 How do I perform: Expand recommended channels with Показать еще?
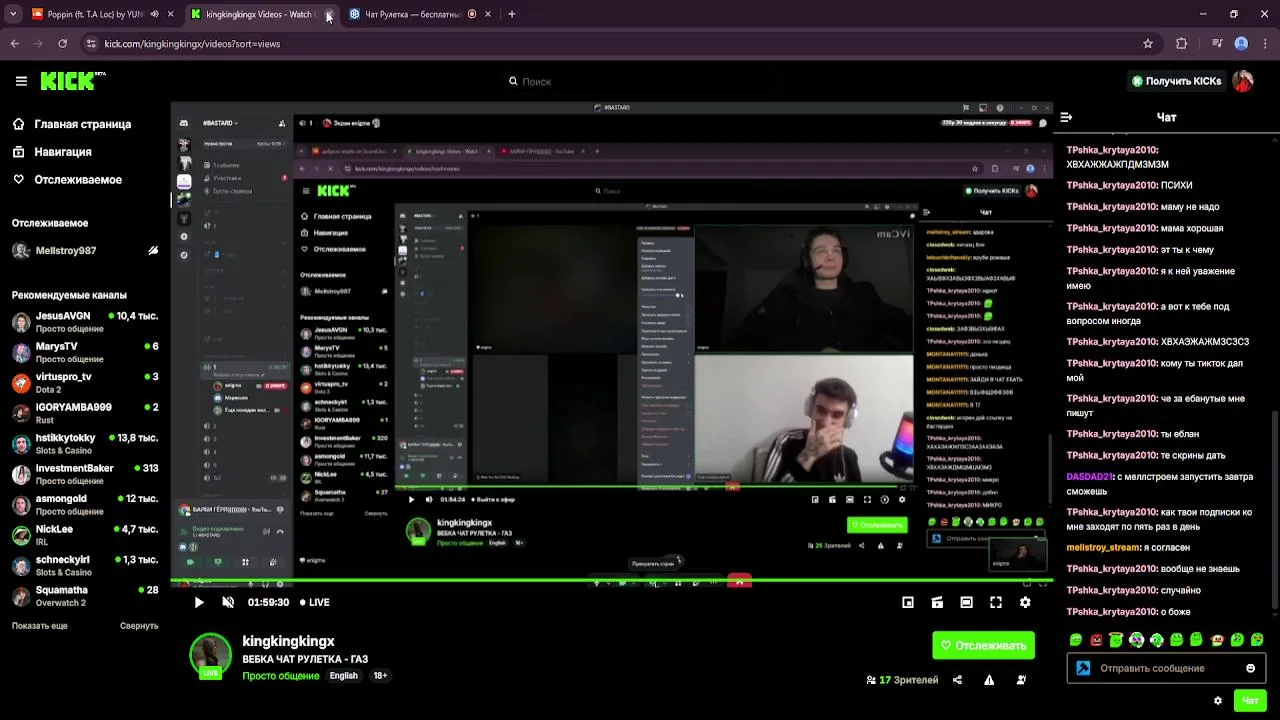pos(40,626)
